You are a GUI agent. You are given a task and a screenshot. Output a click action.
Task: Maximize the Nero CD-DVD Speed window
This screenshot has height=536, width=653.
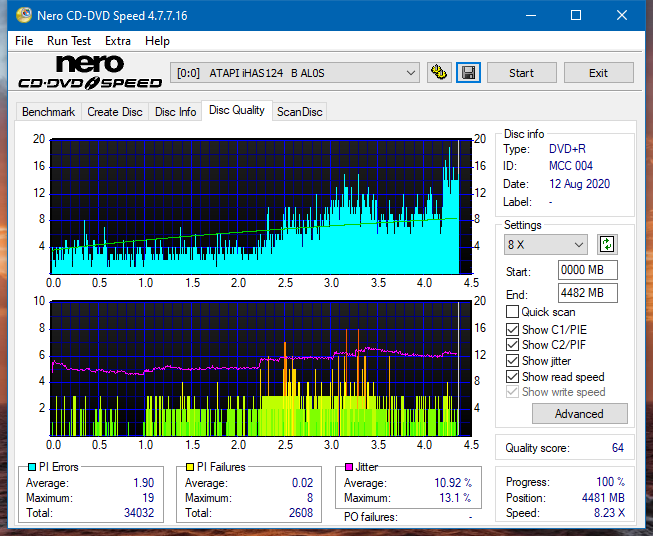click(576, 15)
